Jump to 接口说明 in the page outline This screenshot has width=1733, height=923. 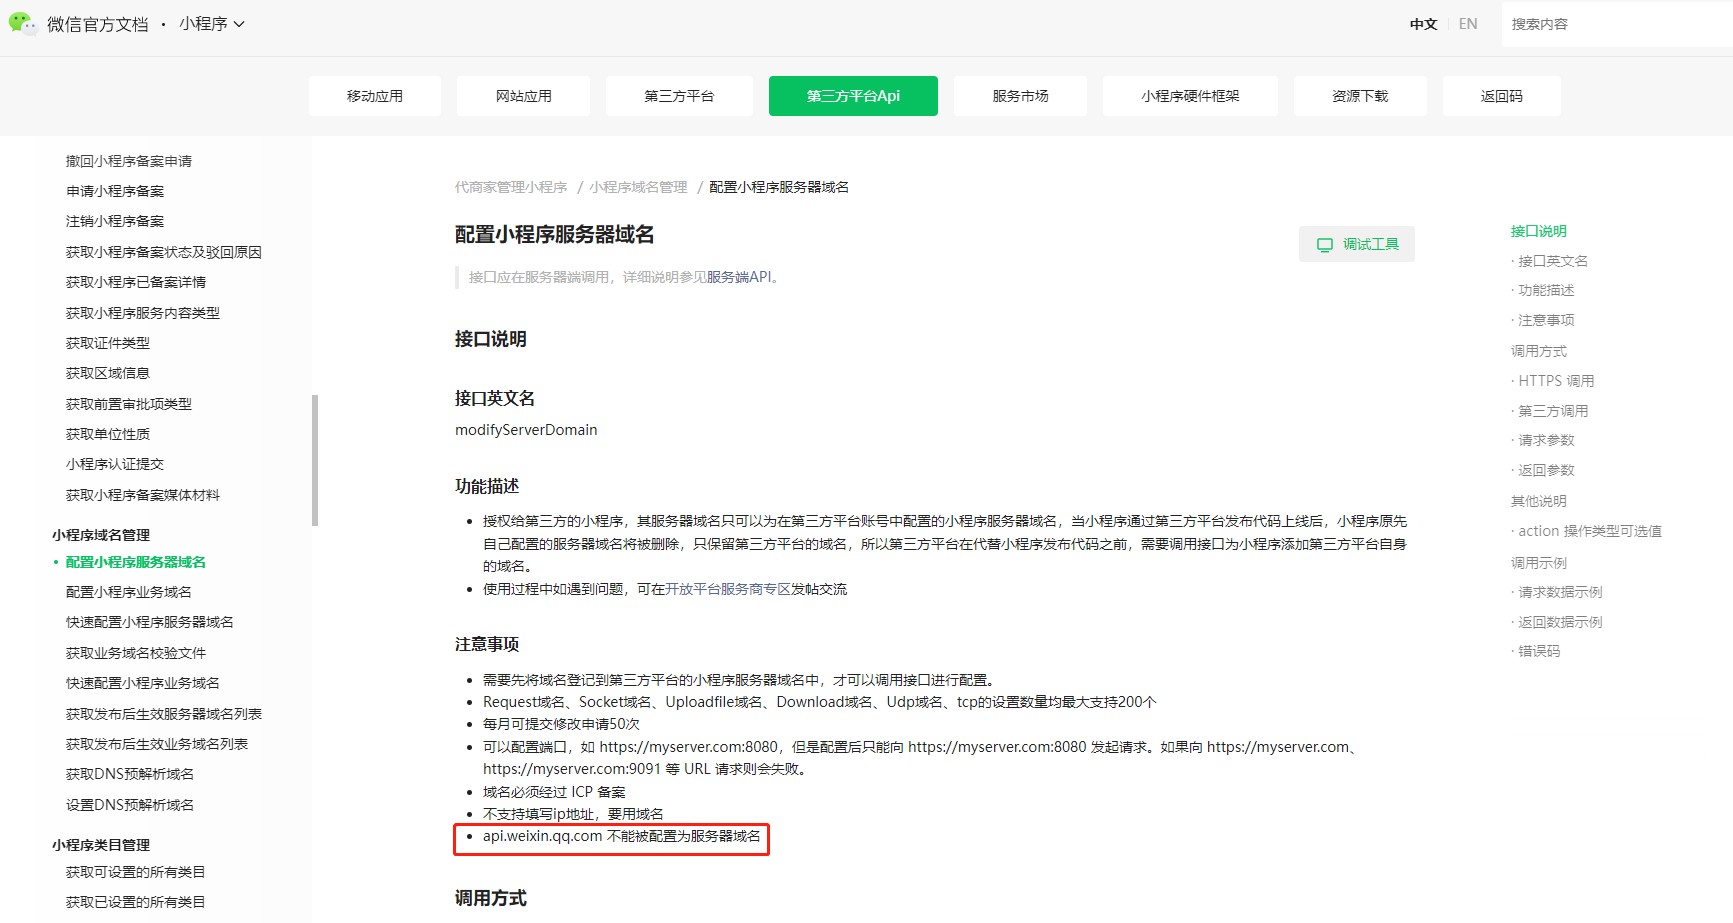pos(1539,231)
